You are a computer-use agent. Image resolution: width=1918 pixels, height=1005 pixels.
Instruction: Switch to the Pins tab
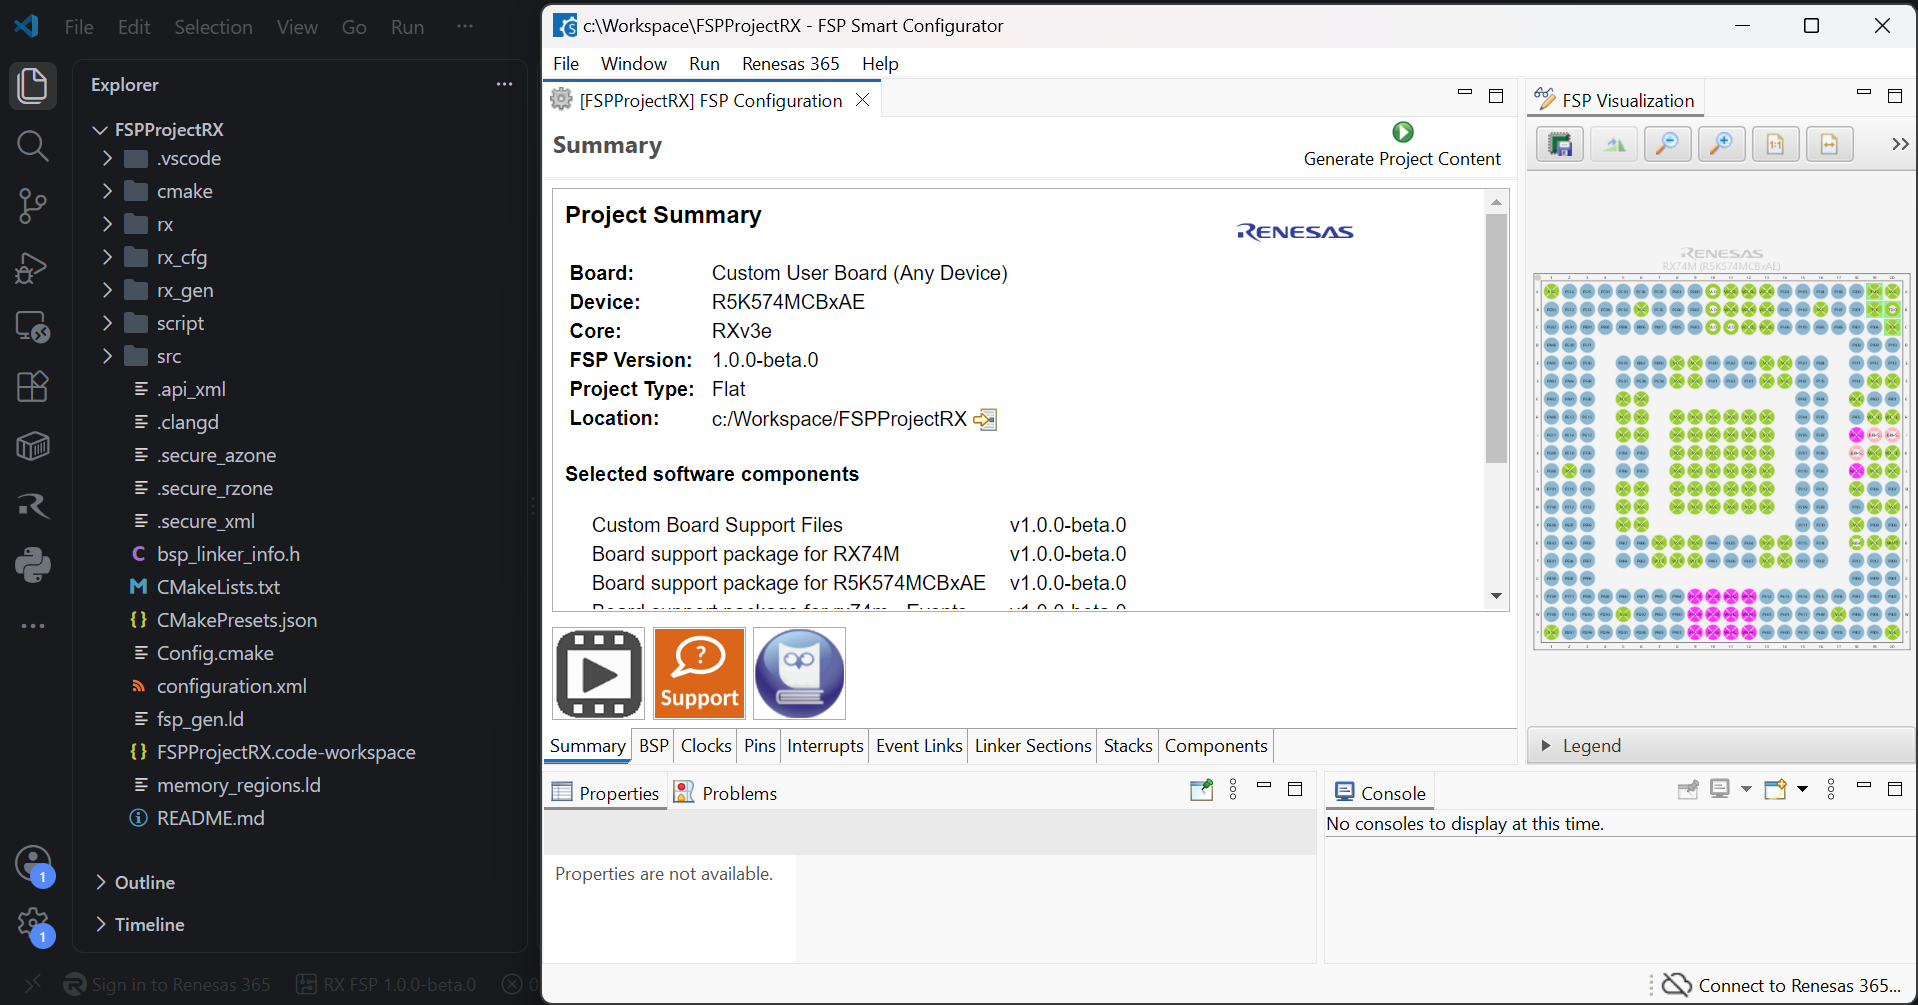pos(759,746)
